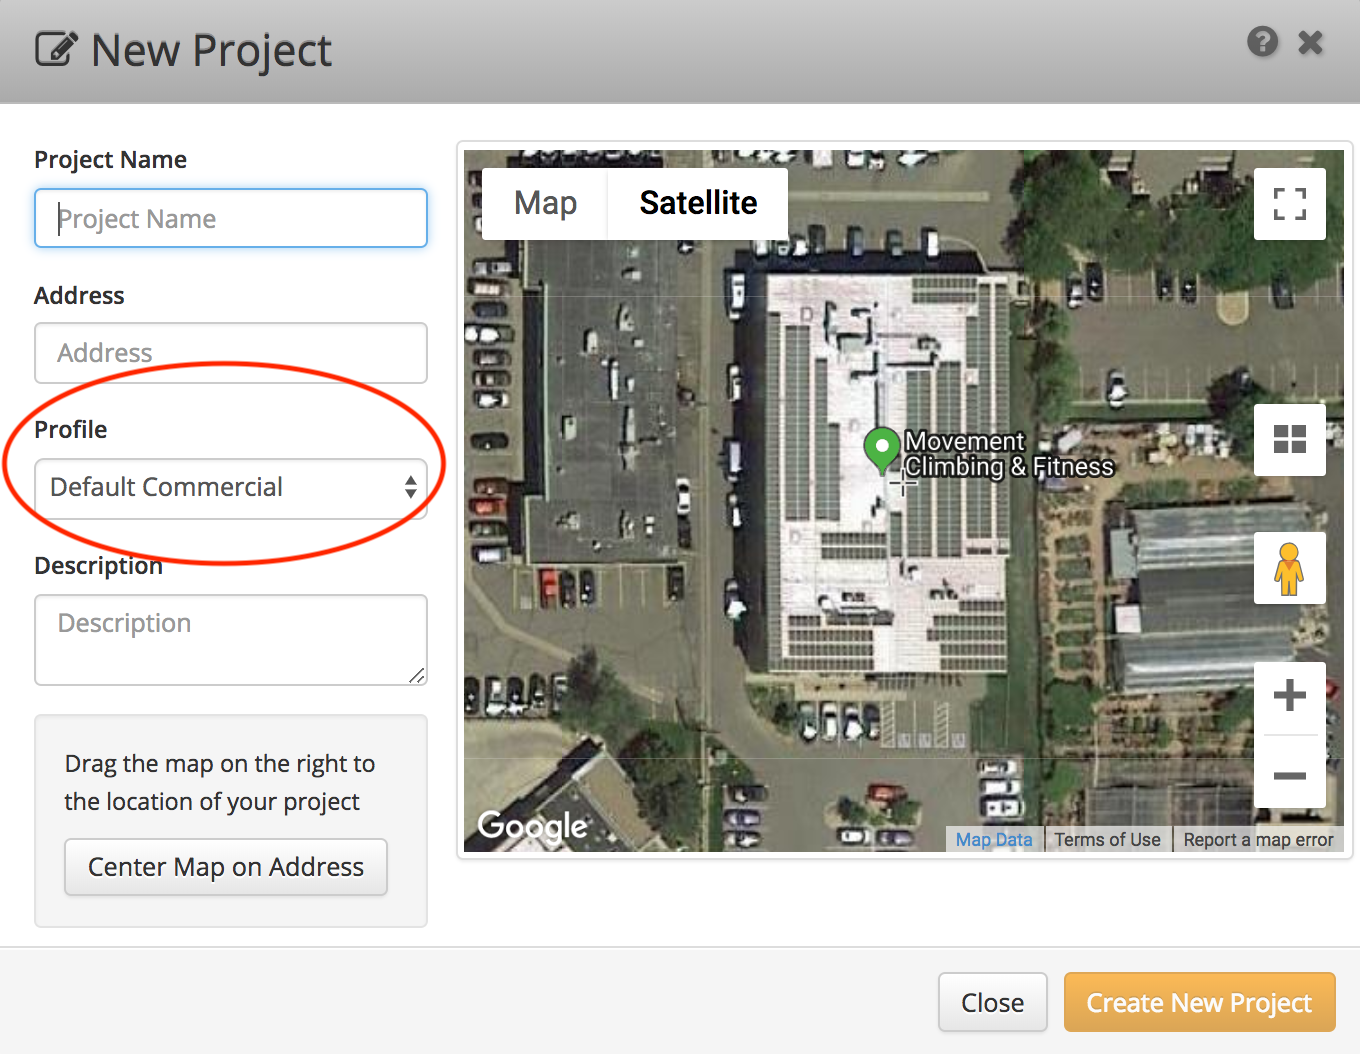Zoom in on the map
Image resolution: width=1360 pixels, height=1054 pixels.
tap(1290, 696)
